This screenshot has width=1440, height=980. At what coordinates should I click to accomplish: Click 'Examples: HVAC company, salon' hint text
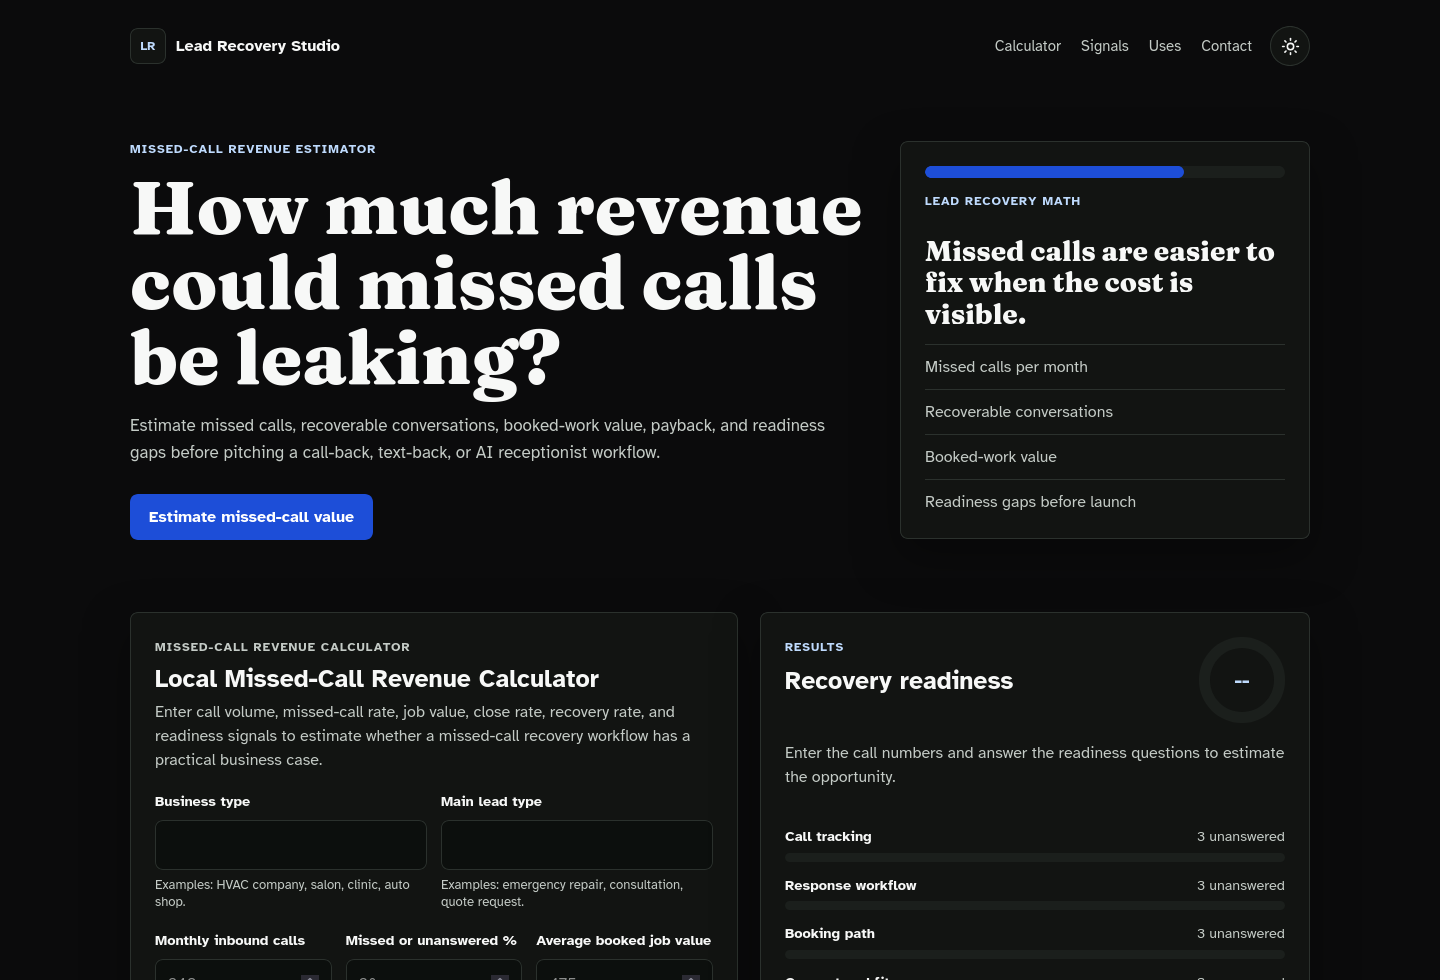tap(282, 893)
